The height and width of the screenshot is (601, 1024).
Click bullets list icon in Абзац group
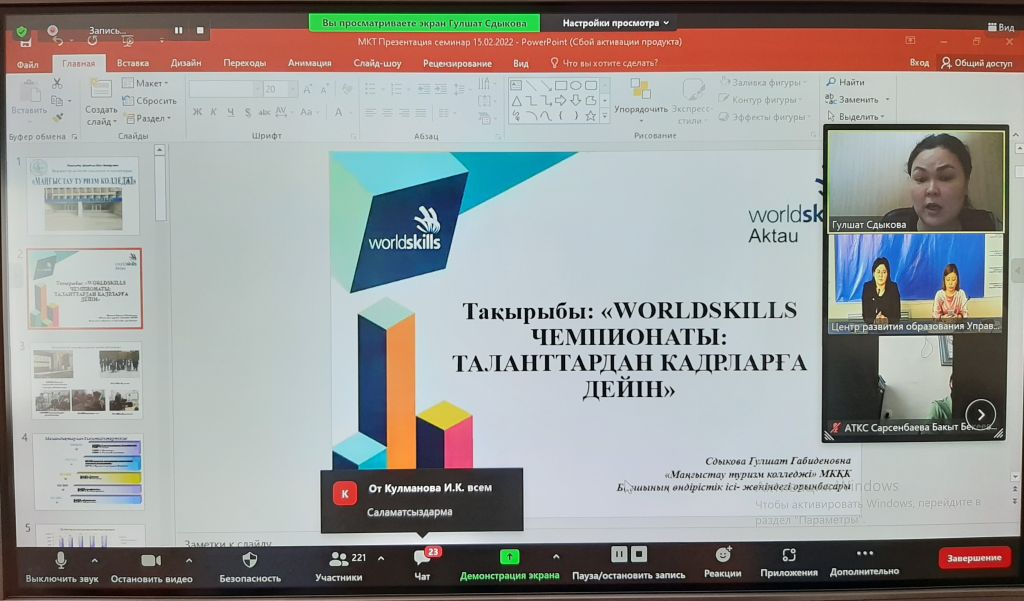tap(370, 89)
